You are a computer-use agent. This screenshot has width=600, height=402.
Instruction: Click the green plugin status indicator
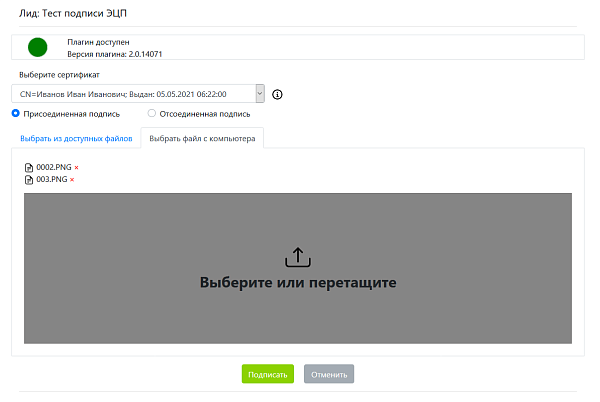click(x=38, y=47)
